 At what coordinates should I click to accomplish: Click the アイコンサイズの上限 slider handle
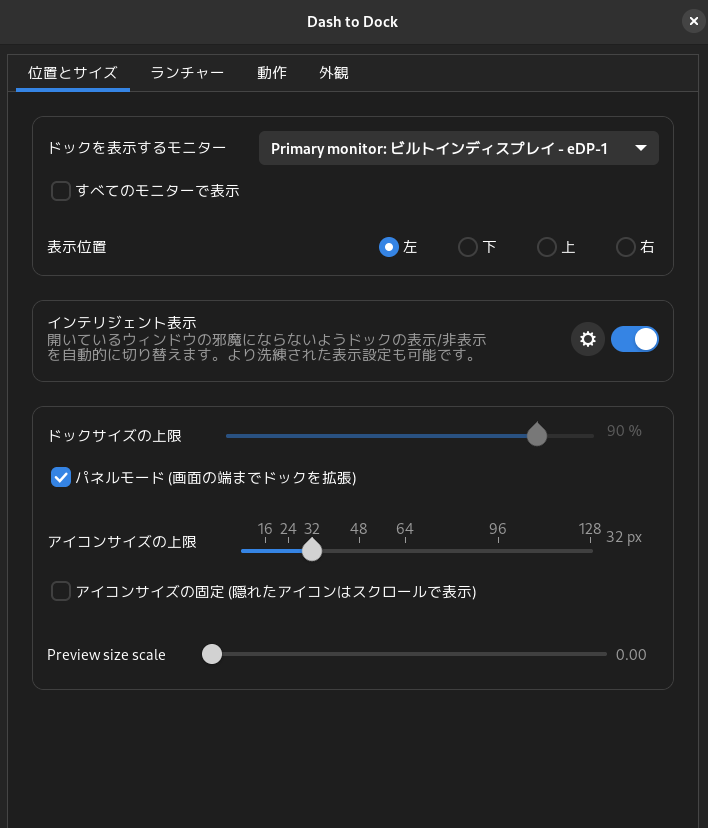click(312, 550)
